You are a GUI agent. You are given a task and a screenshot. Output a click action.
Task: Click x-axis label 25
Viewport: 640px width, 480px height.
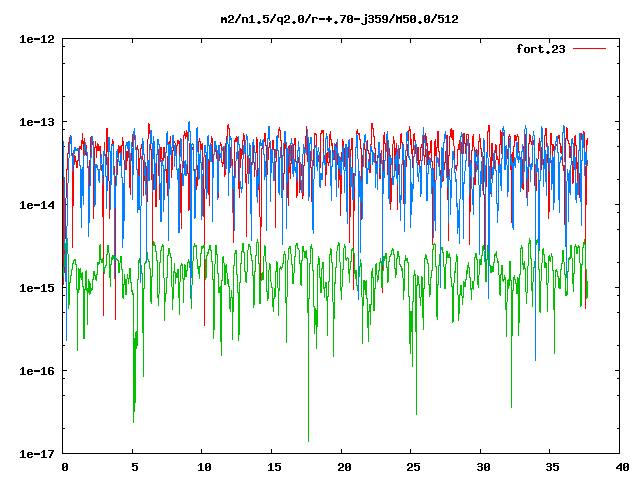click(413, 467)
